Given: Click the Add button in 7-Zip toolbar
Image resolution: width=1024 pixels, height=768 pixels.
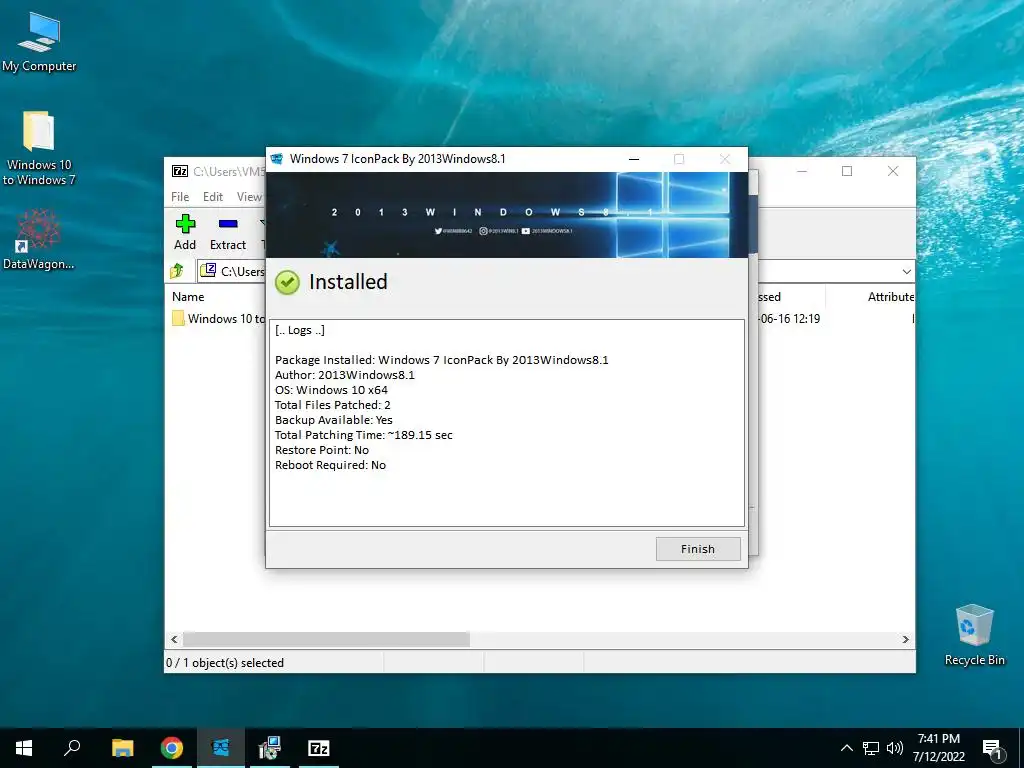Looking at the screenshot, I should tap(185, 232).
